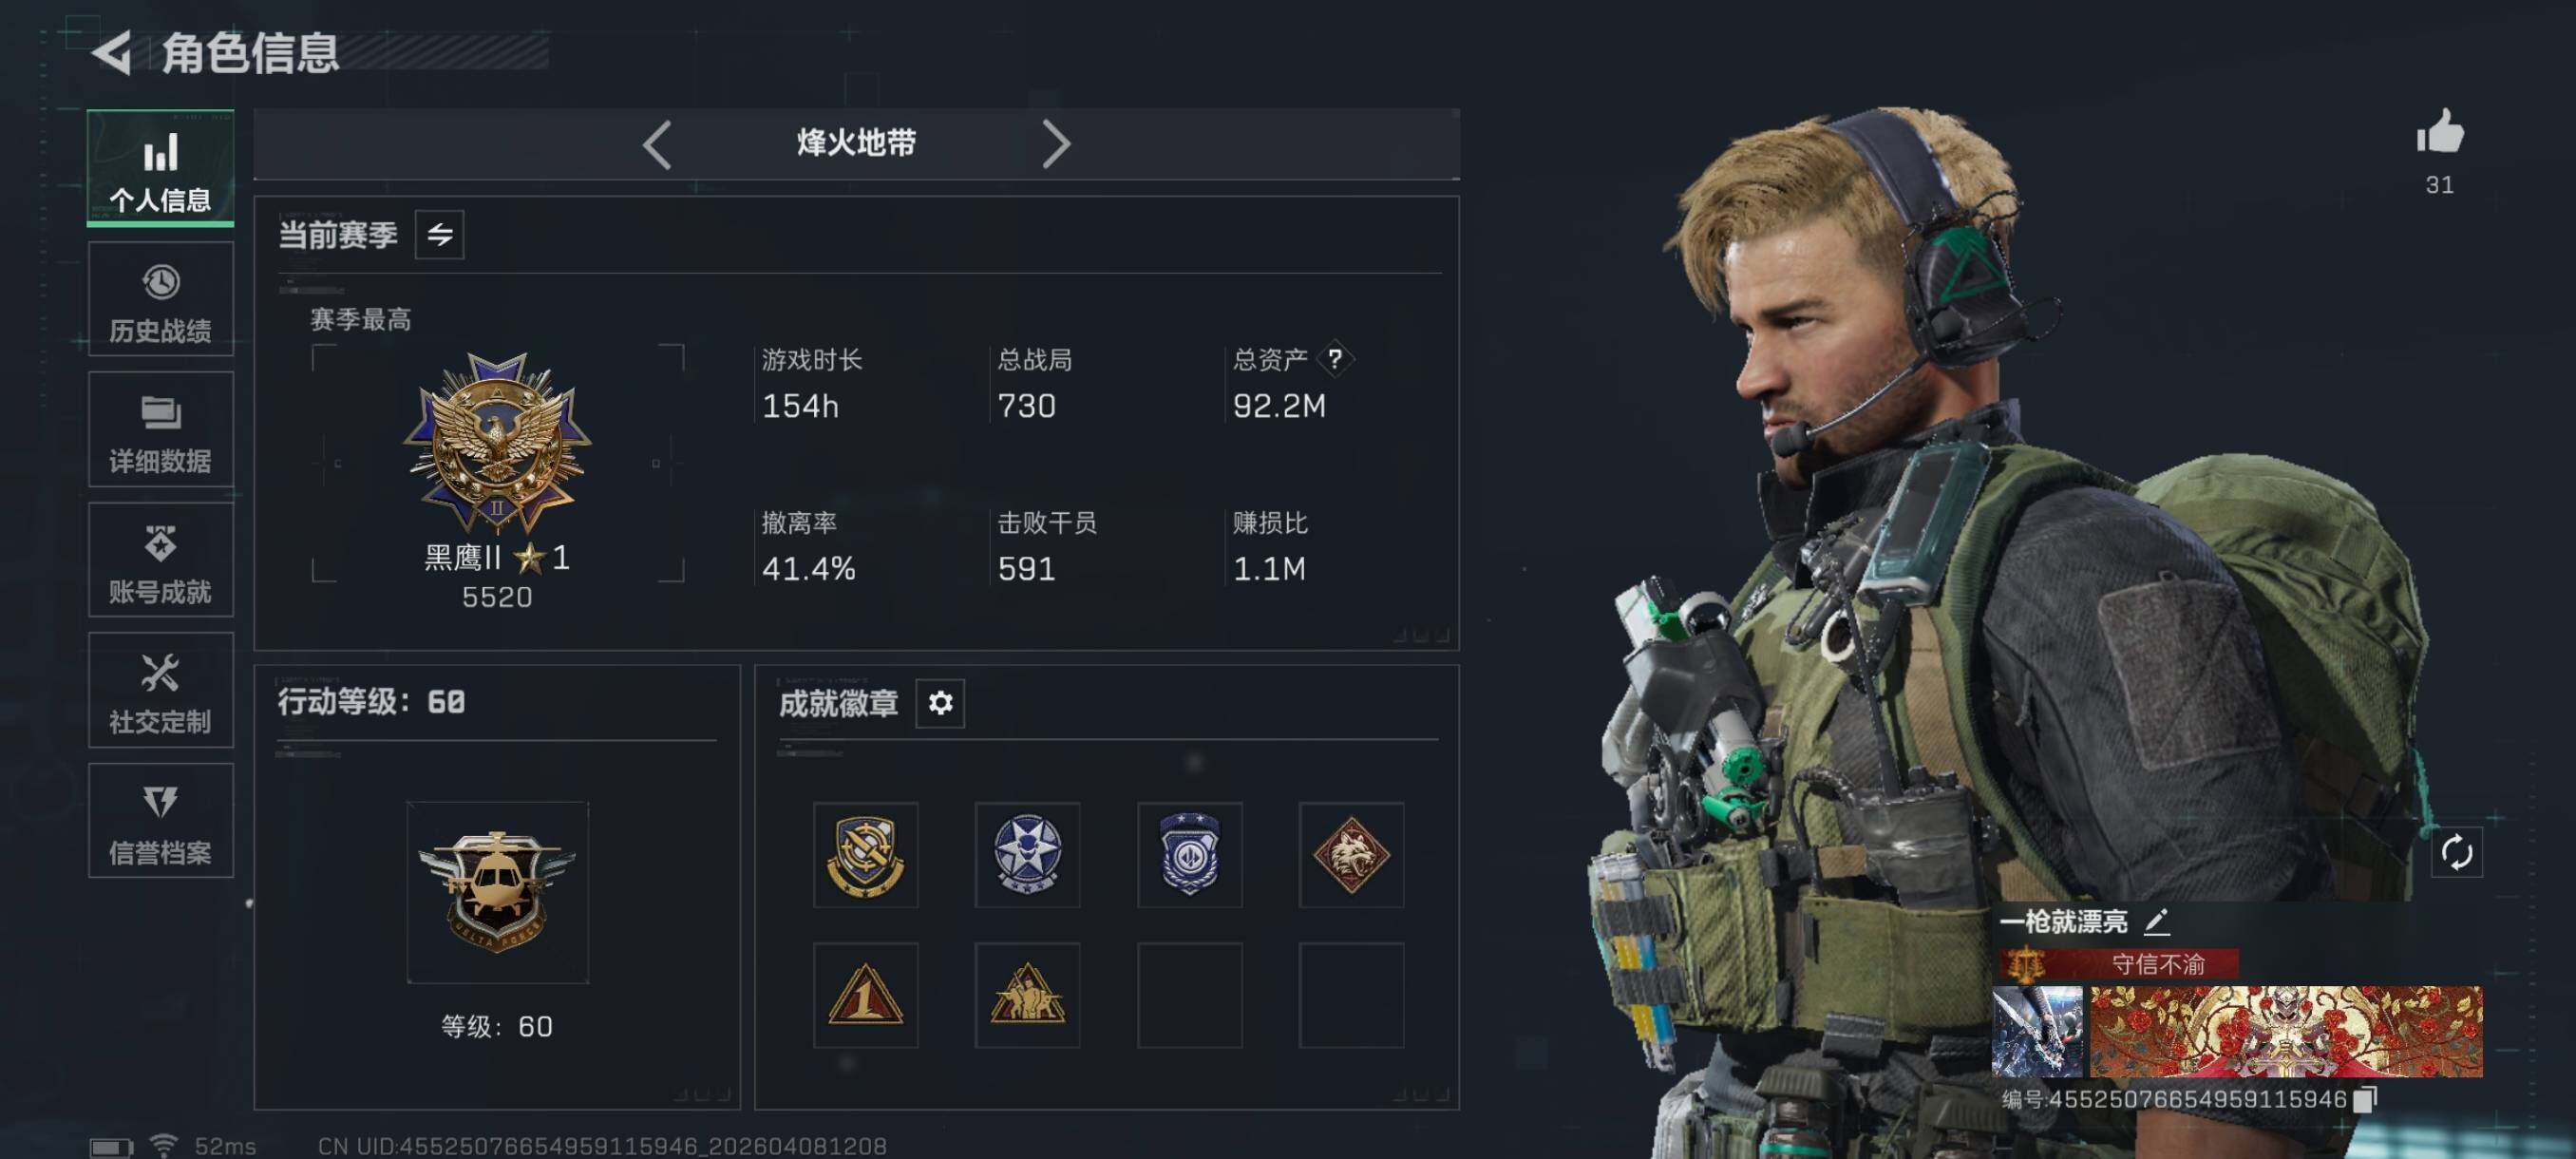The width and height of the screenshot is (2576, 1159).
Task: Switch to next mode with right chevron
Action: (x=1056, y=145)
